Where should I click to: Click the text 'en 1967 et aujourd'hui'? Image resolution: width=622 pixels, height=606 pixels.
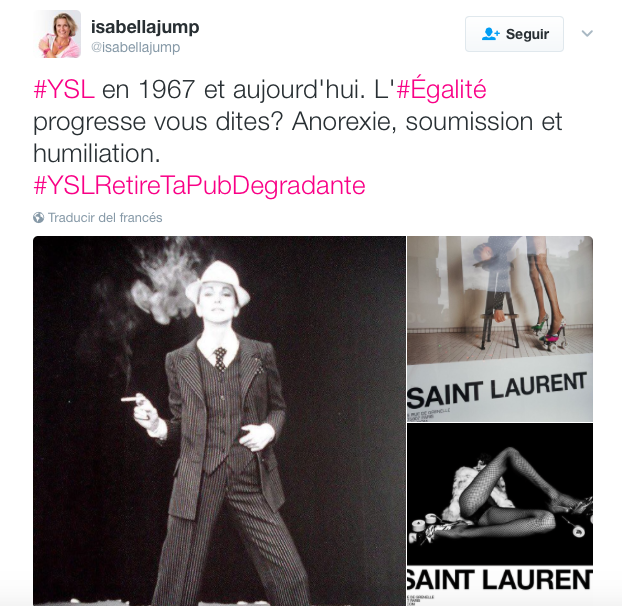pos(233,89)
